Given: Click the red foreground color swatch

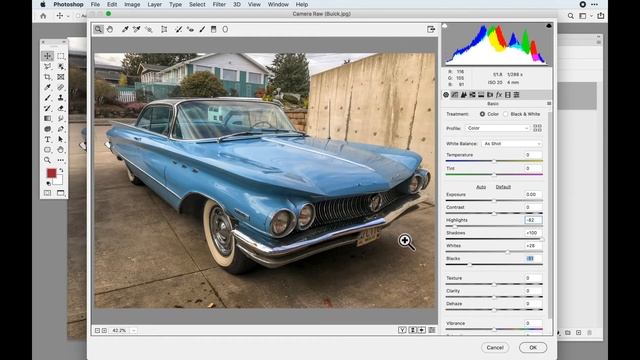Looking at the screenshot, I should tap(51, 173).
